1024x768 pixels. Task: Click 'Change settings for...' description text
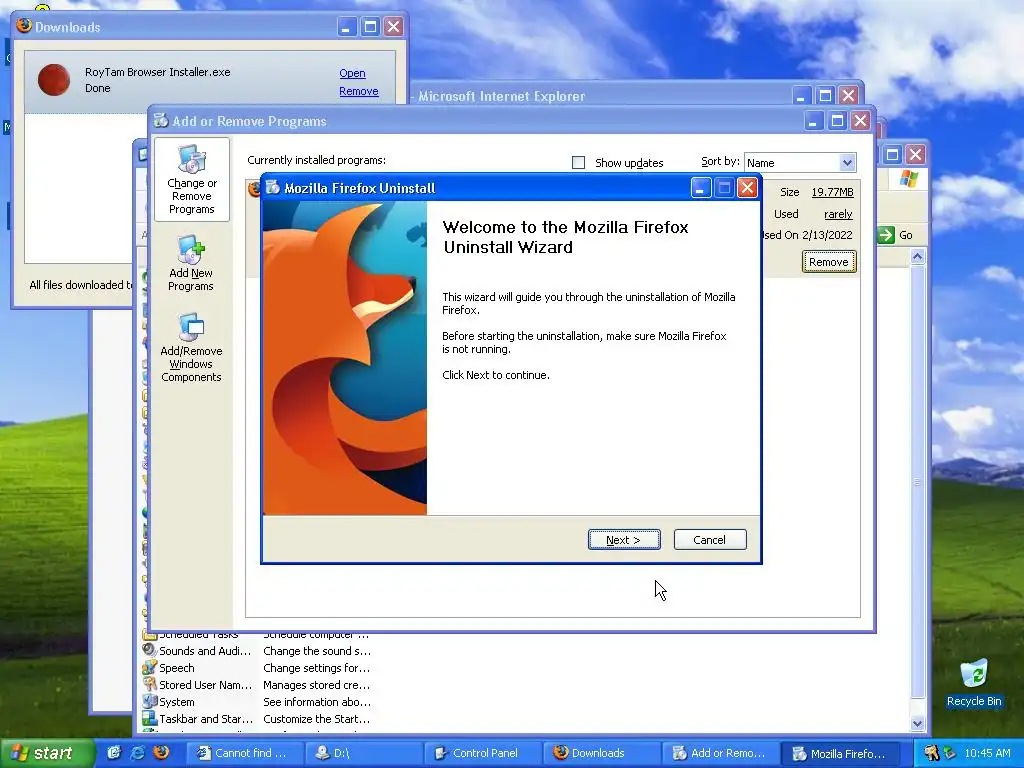pyautogui.click(x=316, y=668)
